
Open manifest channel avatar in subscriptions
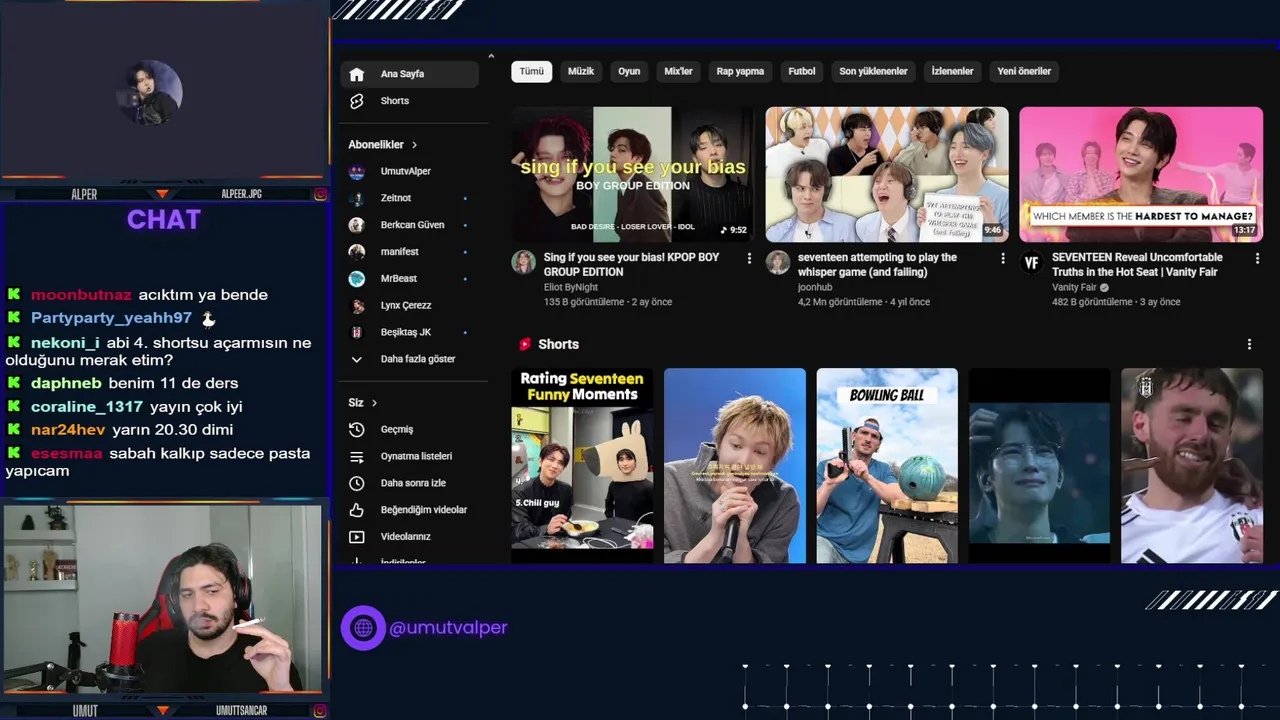(x=357, y=252)
